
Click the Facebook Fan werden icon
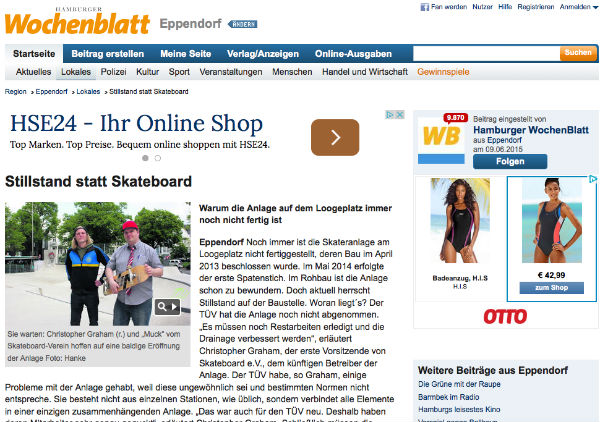click(423, 6)
